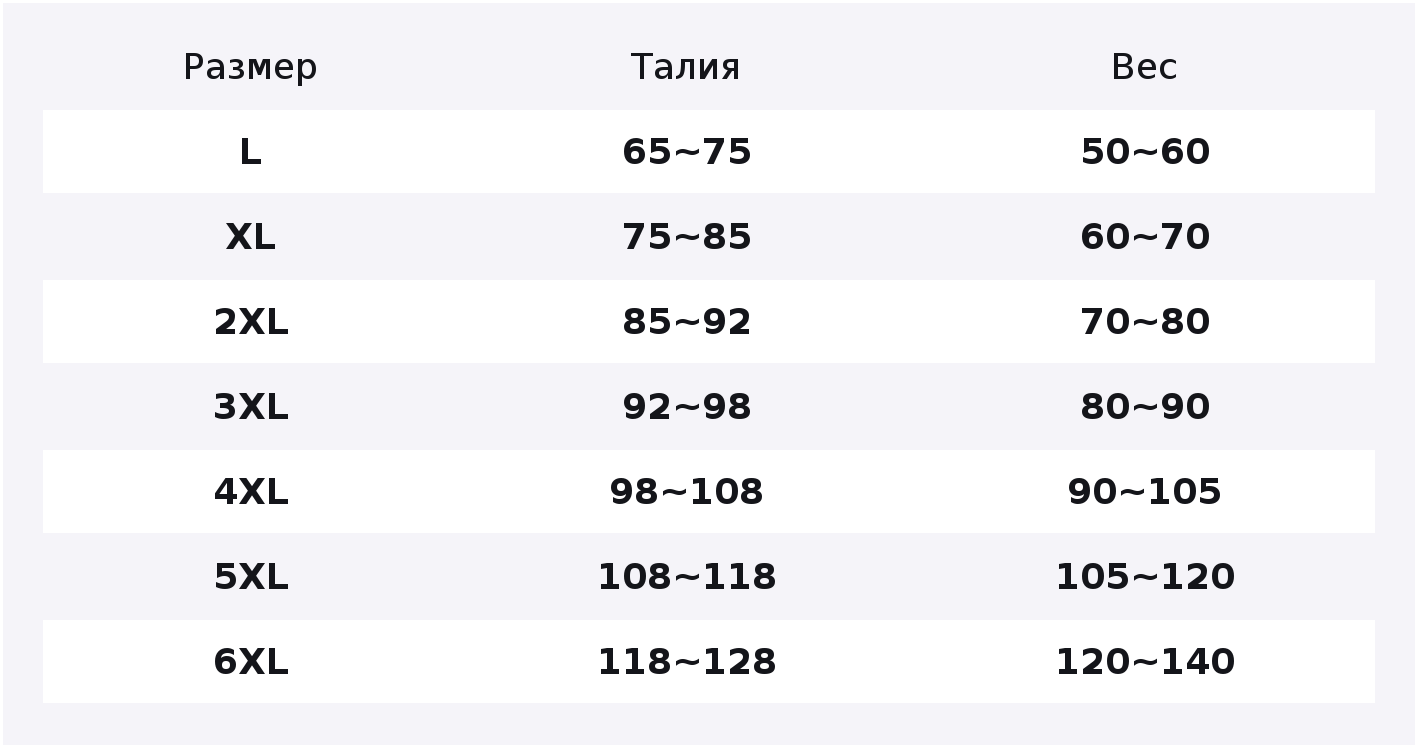Select the L size cell
1418x748 pixels.
tap(250, 152)
